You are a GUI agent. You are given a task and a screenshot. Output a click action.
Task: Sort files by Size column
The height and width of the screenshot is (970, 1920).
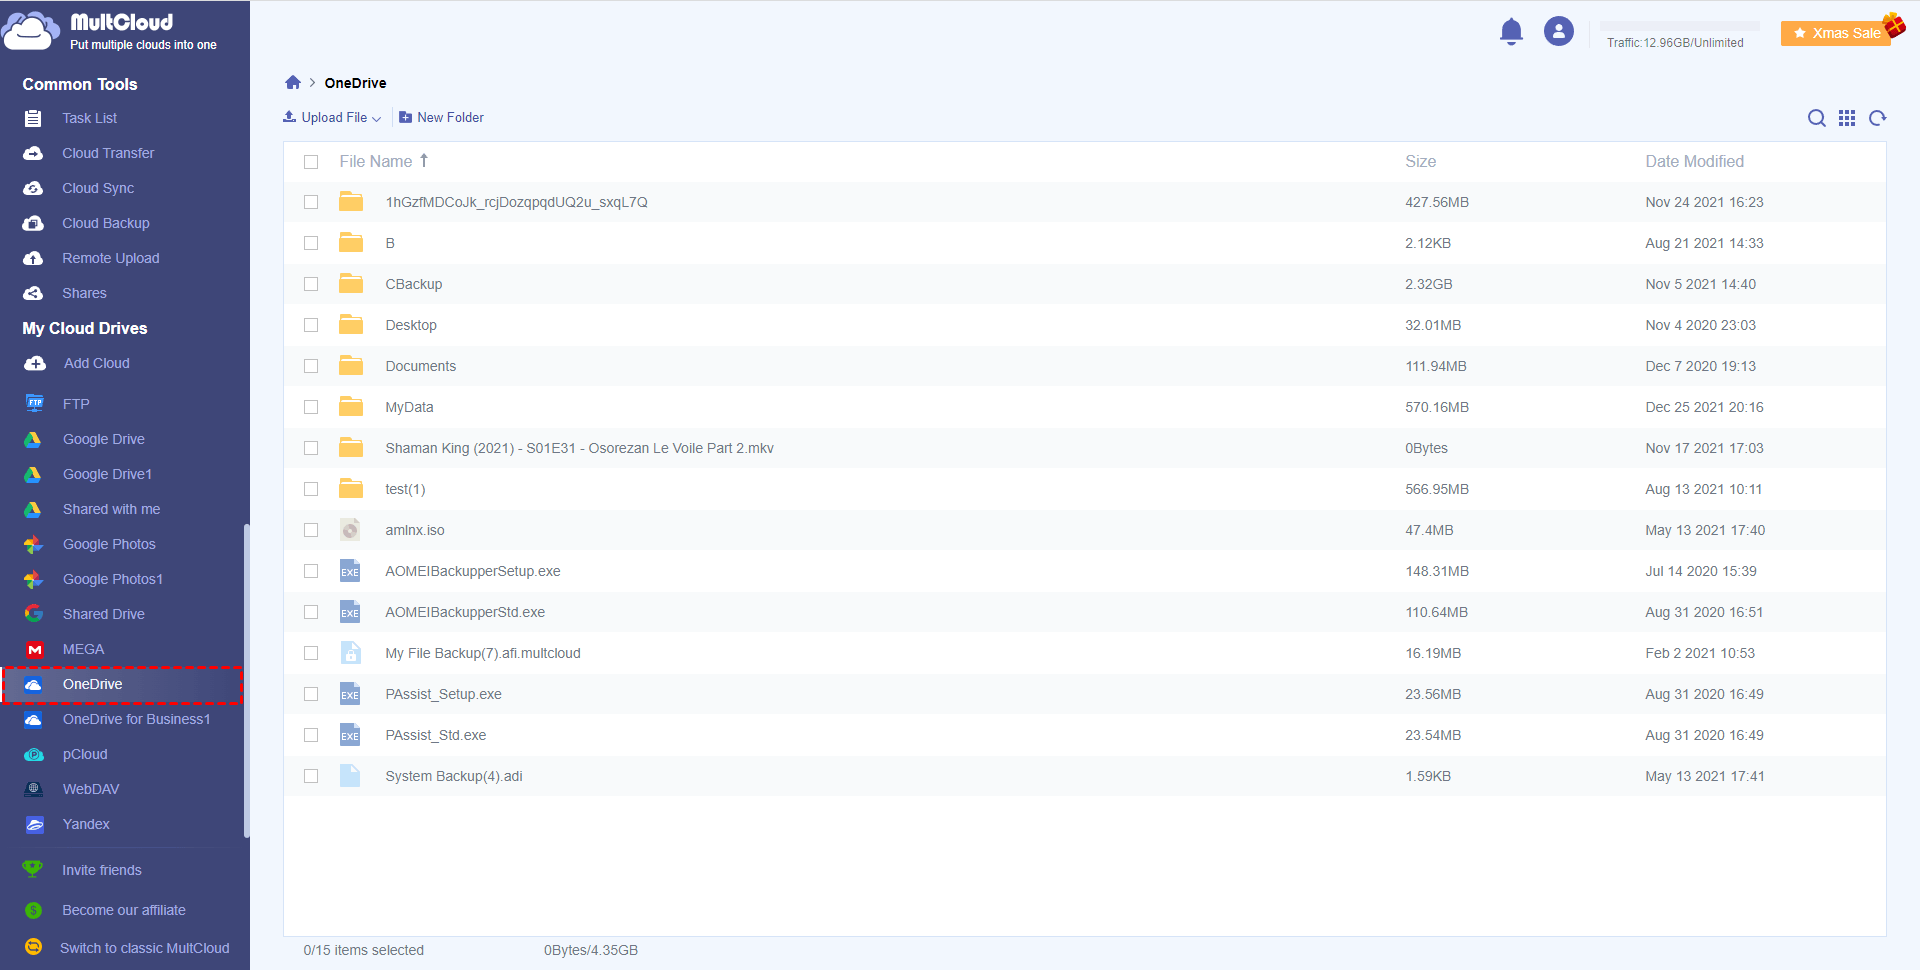[x=1420, y=161]
